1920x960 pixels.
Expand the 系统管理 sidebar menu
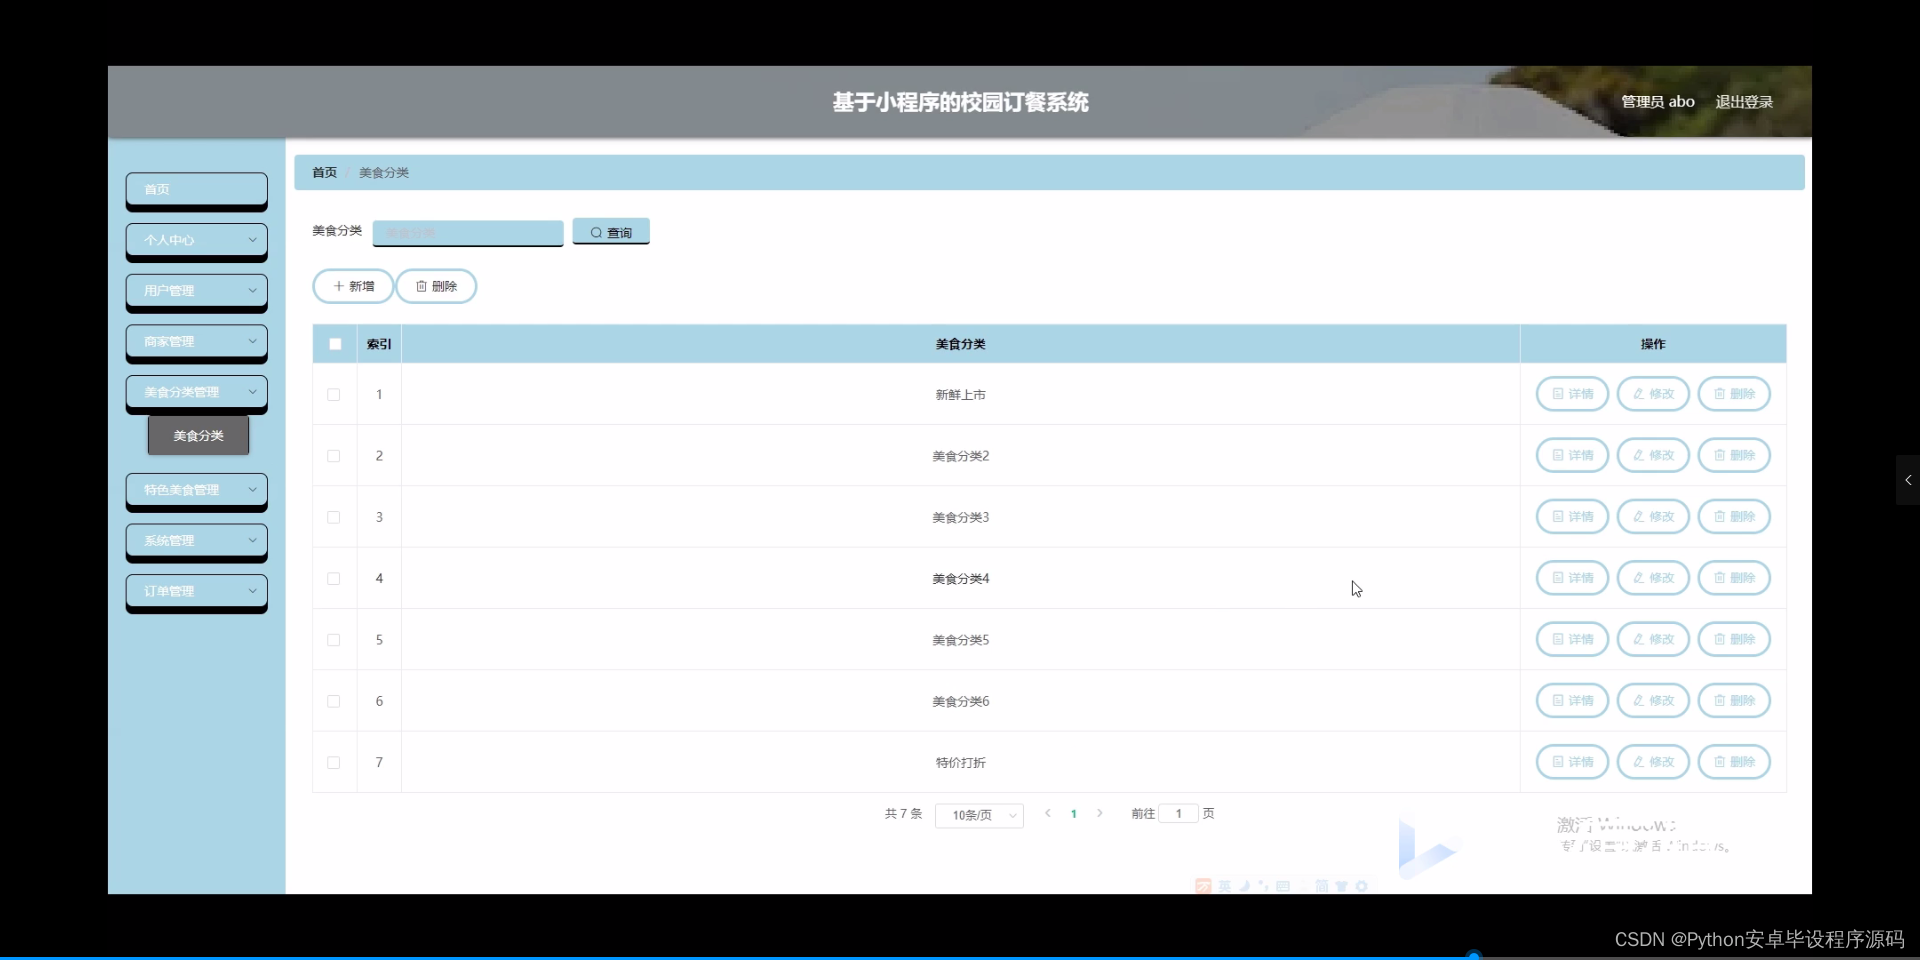tap(196, 541)
